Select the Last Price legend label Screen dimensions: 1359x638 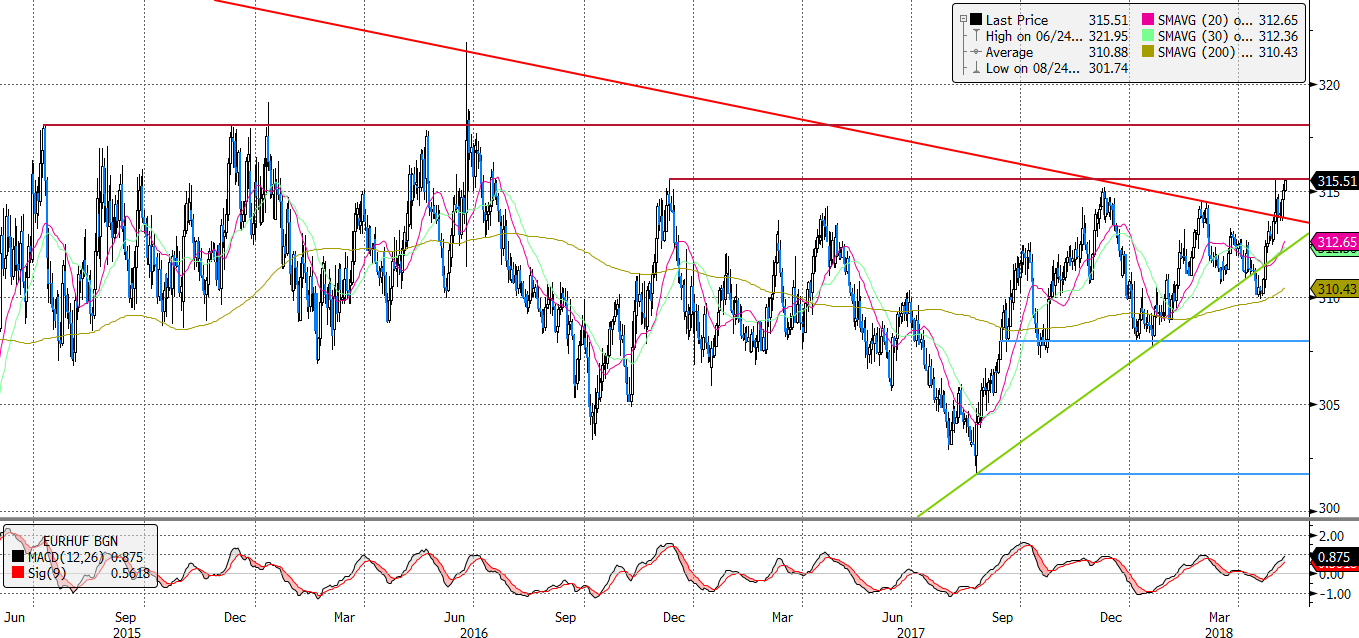1016,19
